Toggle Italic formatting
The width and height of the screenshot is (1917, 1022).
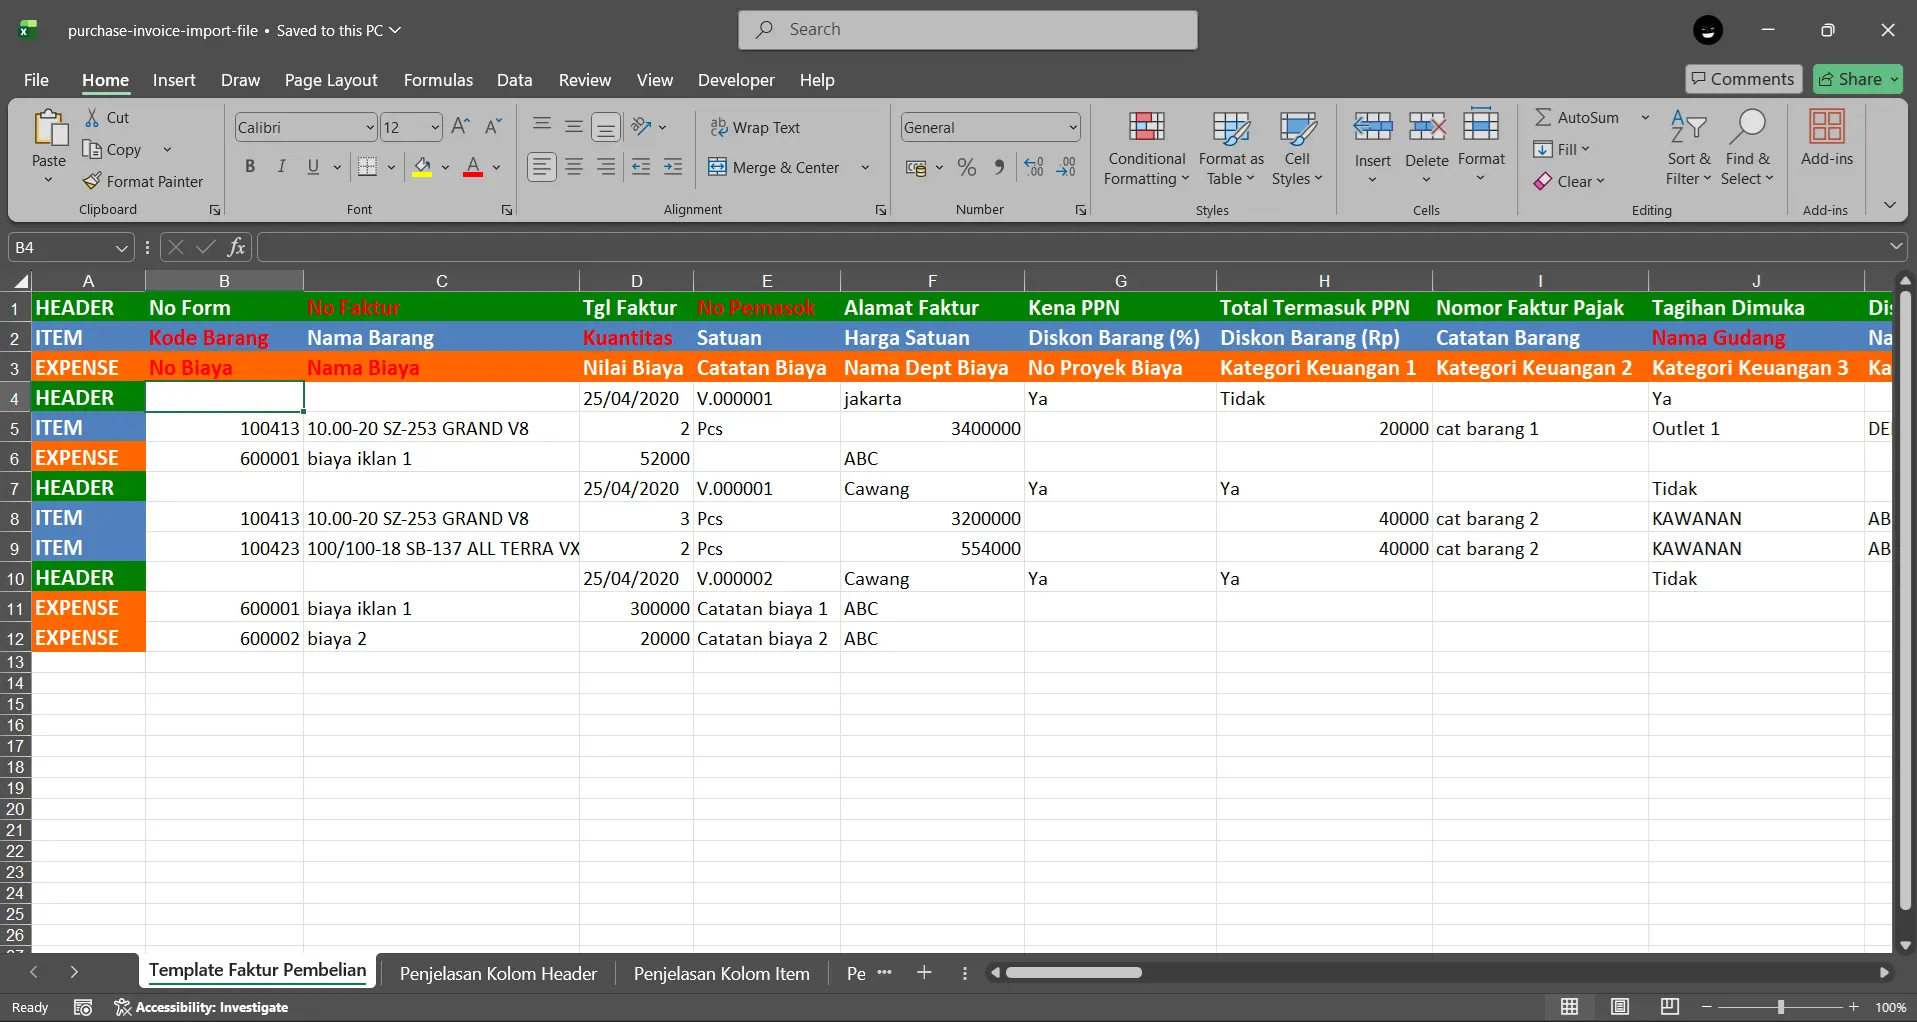(x=282, y=167)
